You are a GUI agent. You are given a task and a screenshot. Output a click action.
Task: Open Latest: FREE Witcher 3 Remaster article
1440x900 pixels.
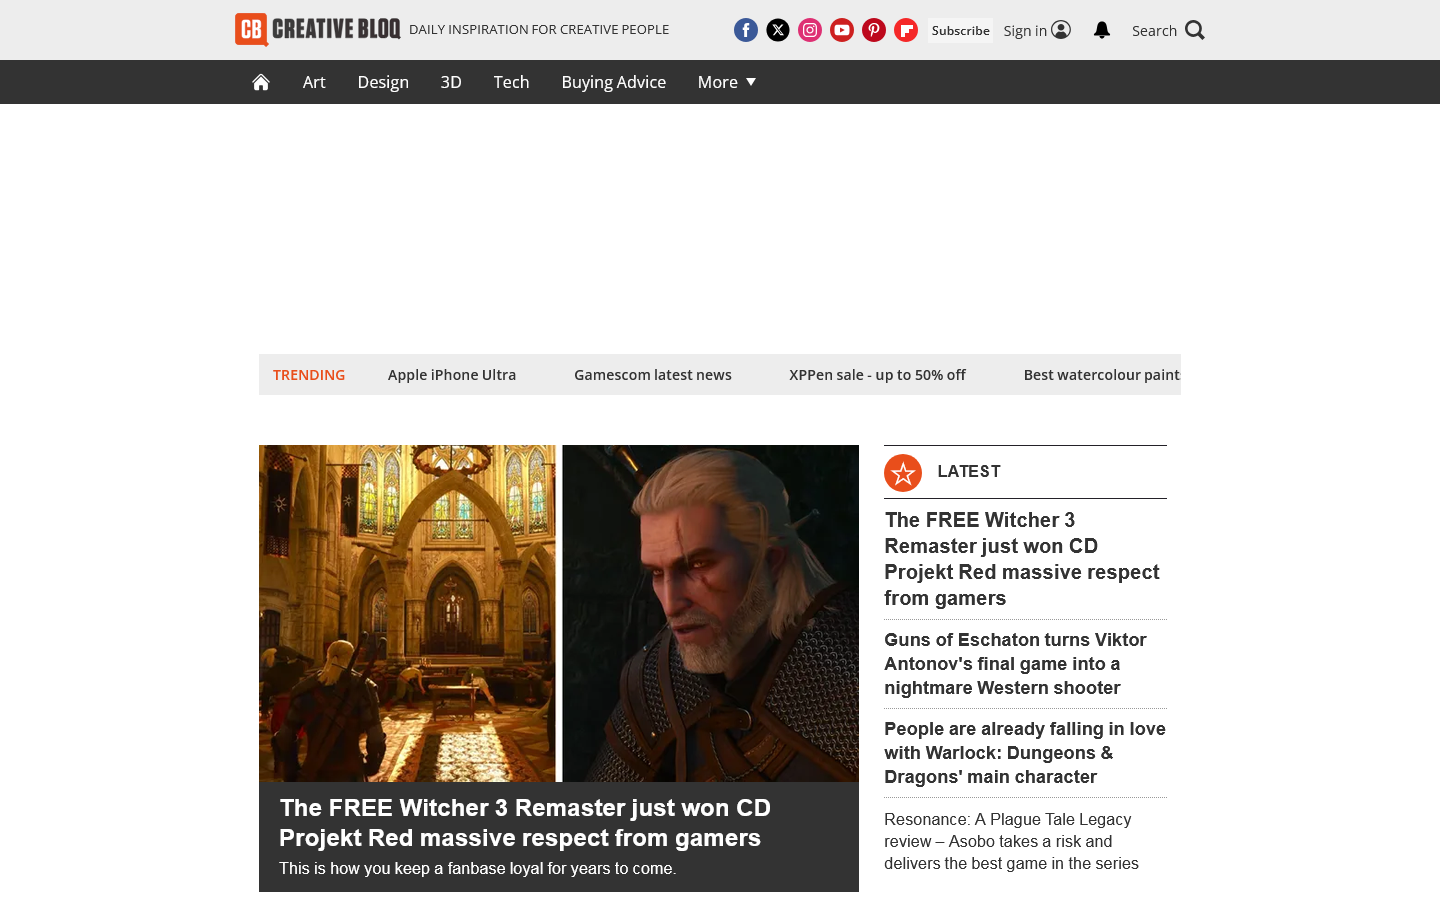1022,559
